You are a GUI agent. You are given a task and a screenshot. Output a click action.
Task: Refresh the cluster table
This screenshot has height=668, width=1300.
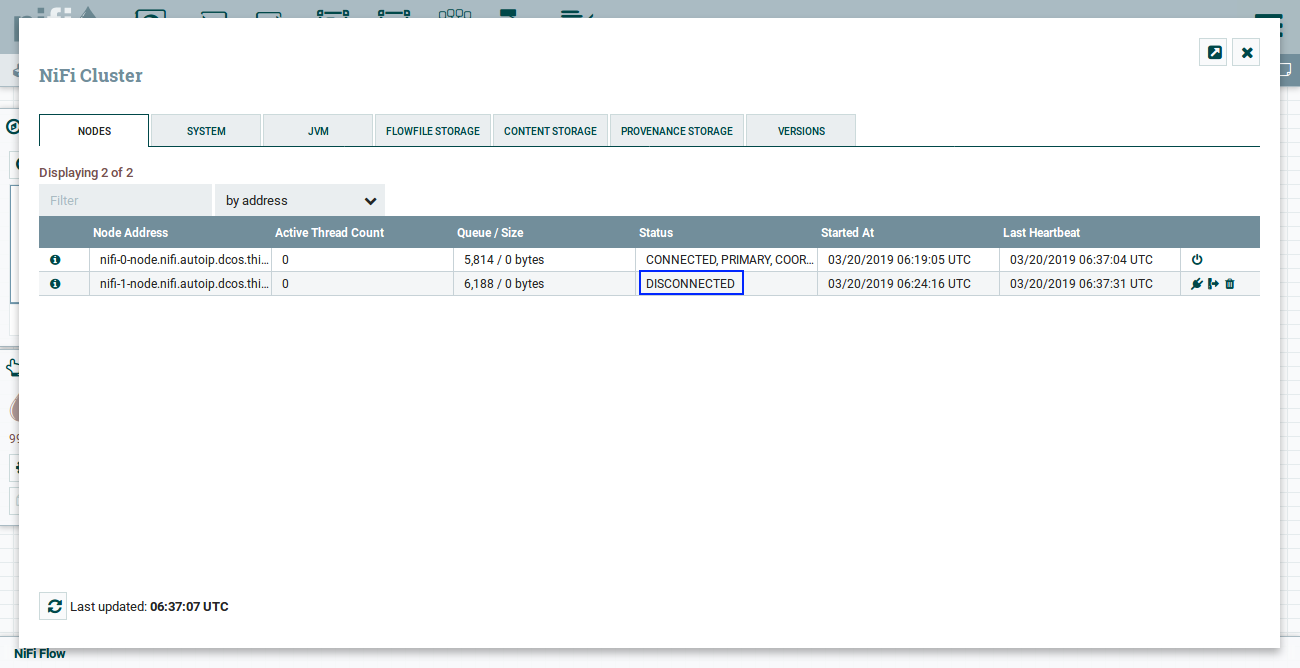(x=54, y=606)
